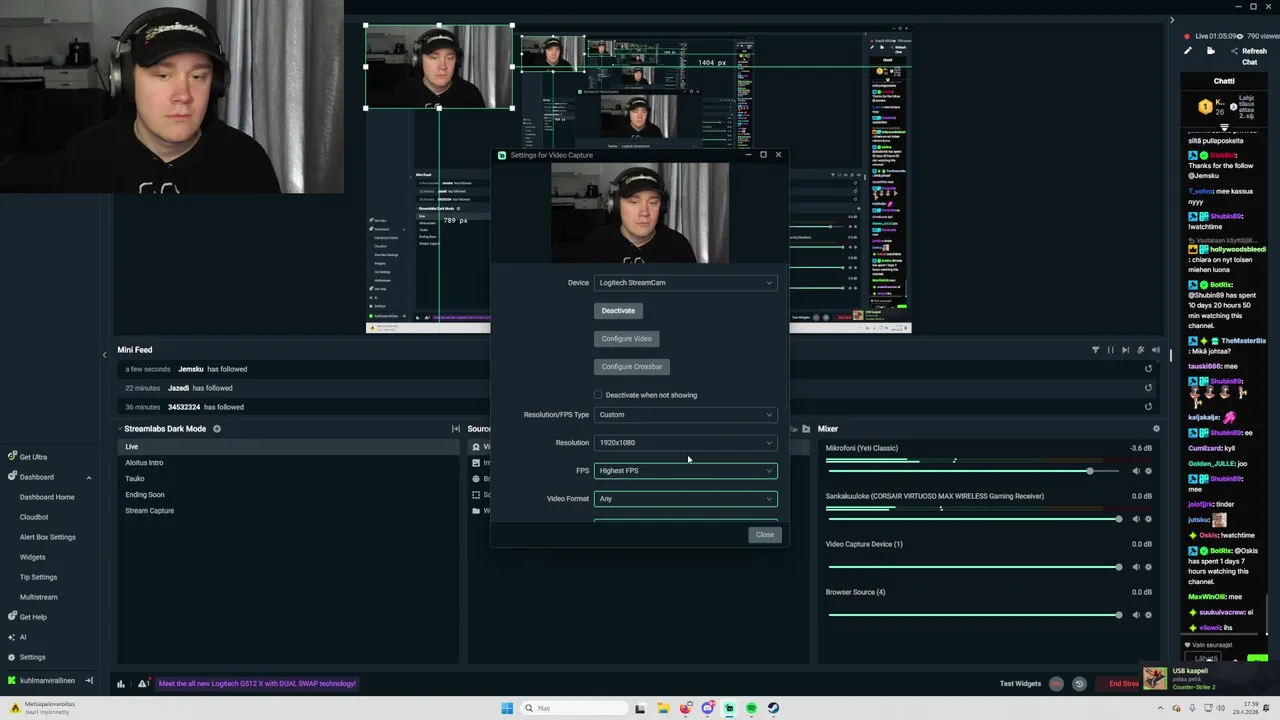Click the Deactivate button in Video Capture settings
Screen dimensions: 1280x720
pyautogui.click(x=618, y=311)
